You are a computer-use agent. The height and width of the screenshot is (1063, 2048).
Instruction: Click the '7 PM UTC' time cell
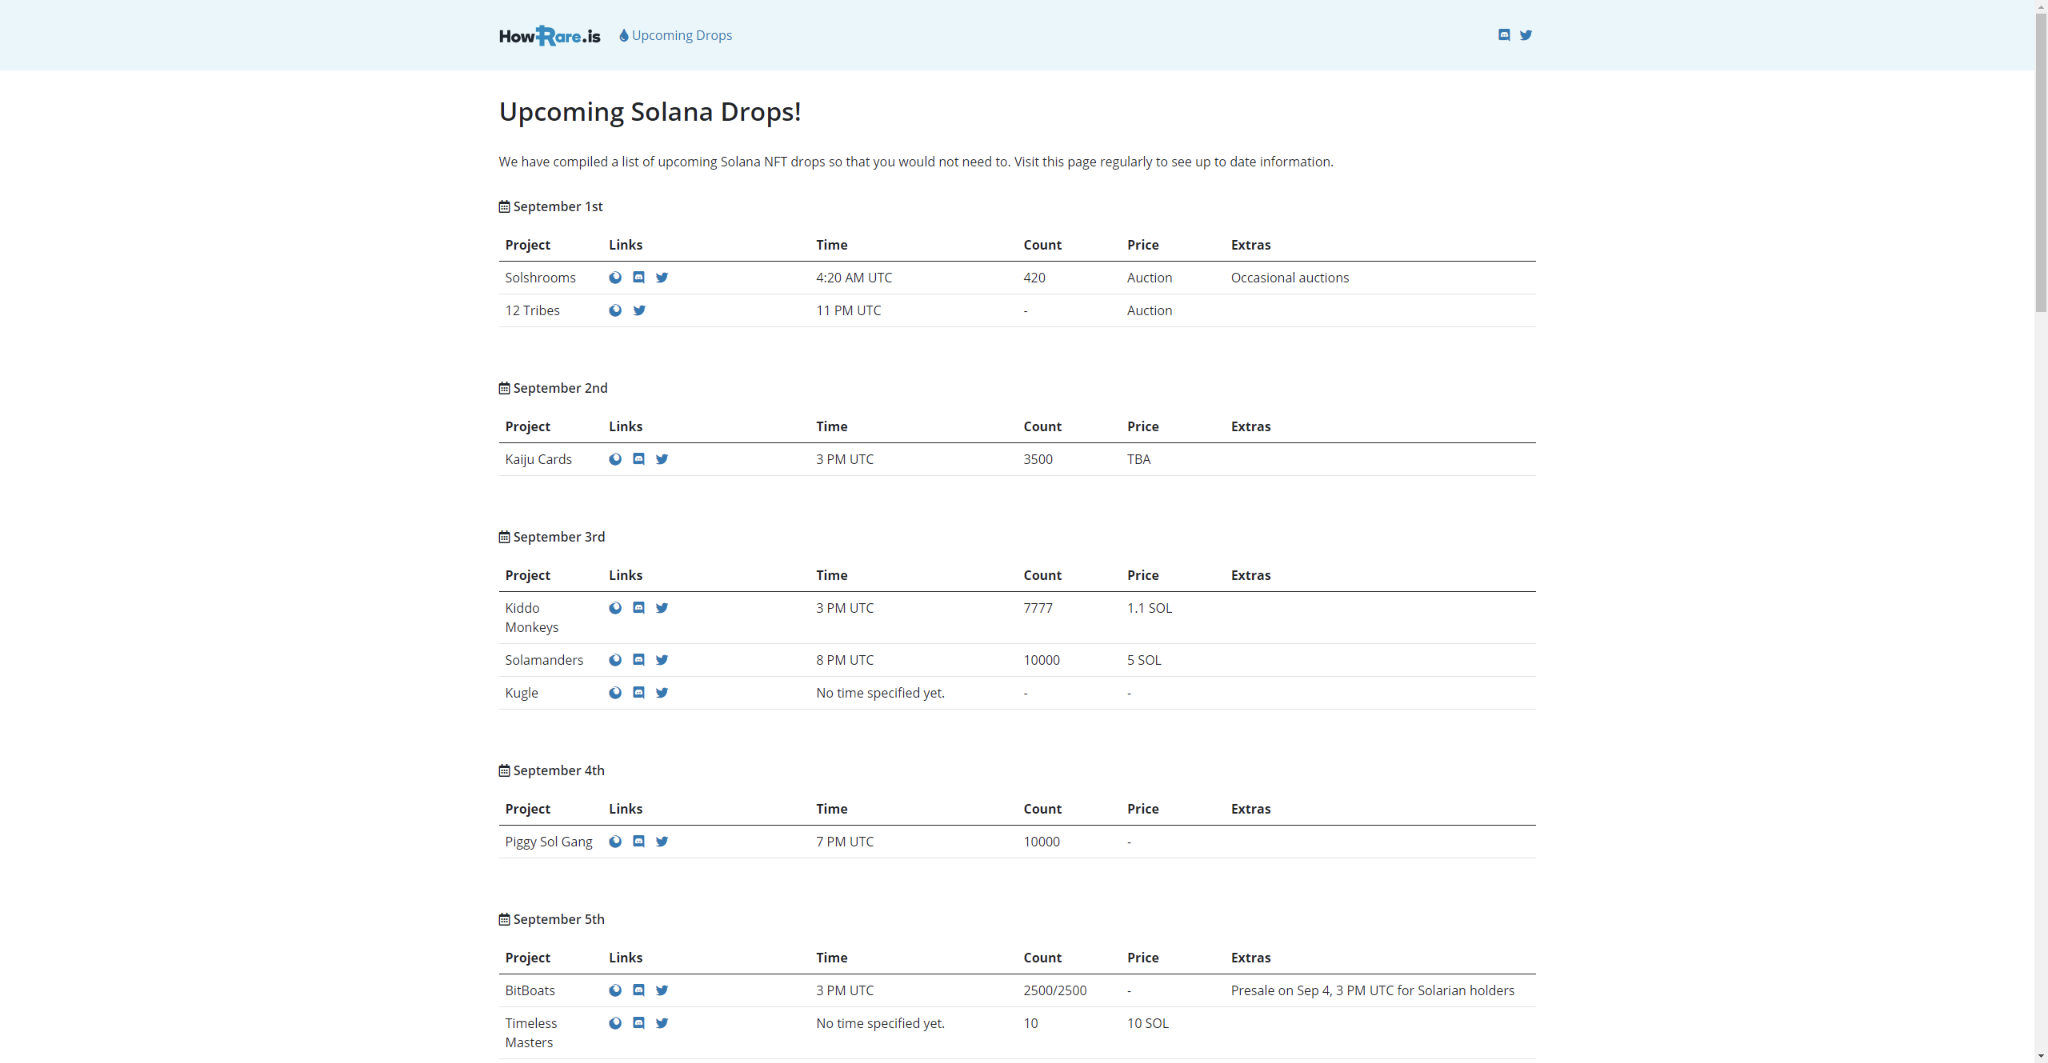[x=845, y=842]
